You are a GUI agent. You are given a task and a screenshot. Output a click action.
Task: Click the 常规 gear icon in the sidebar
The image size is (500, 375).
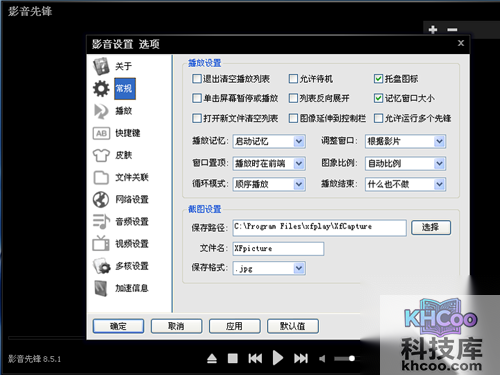[101, 89]
